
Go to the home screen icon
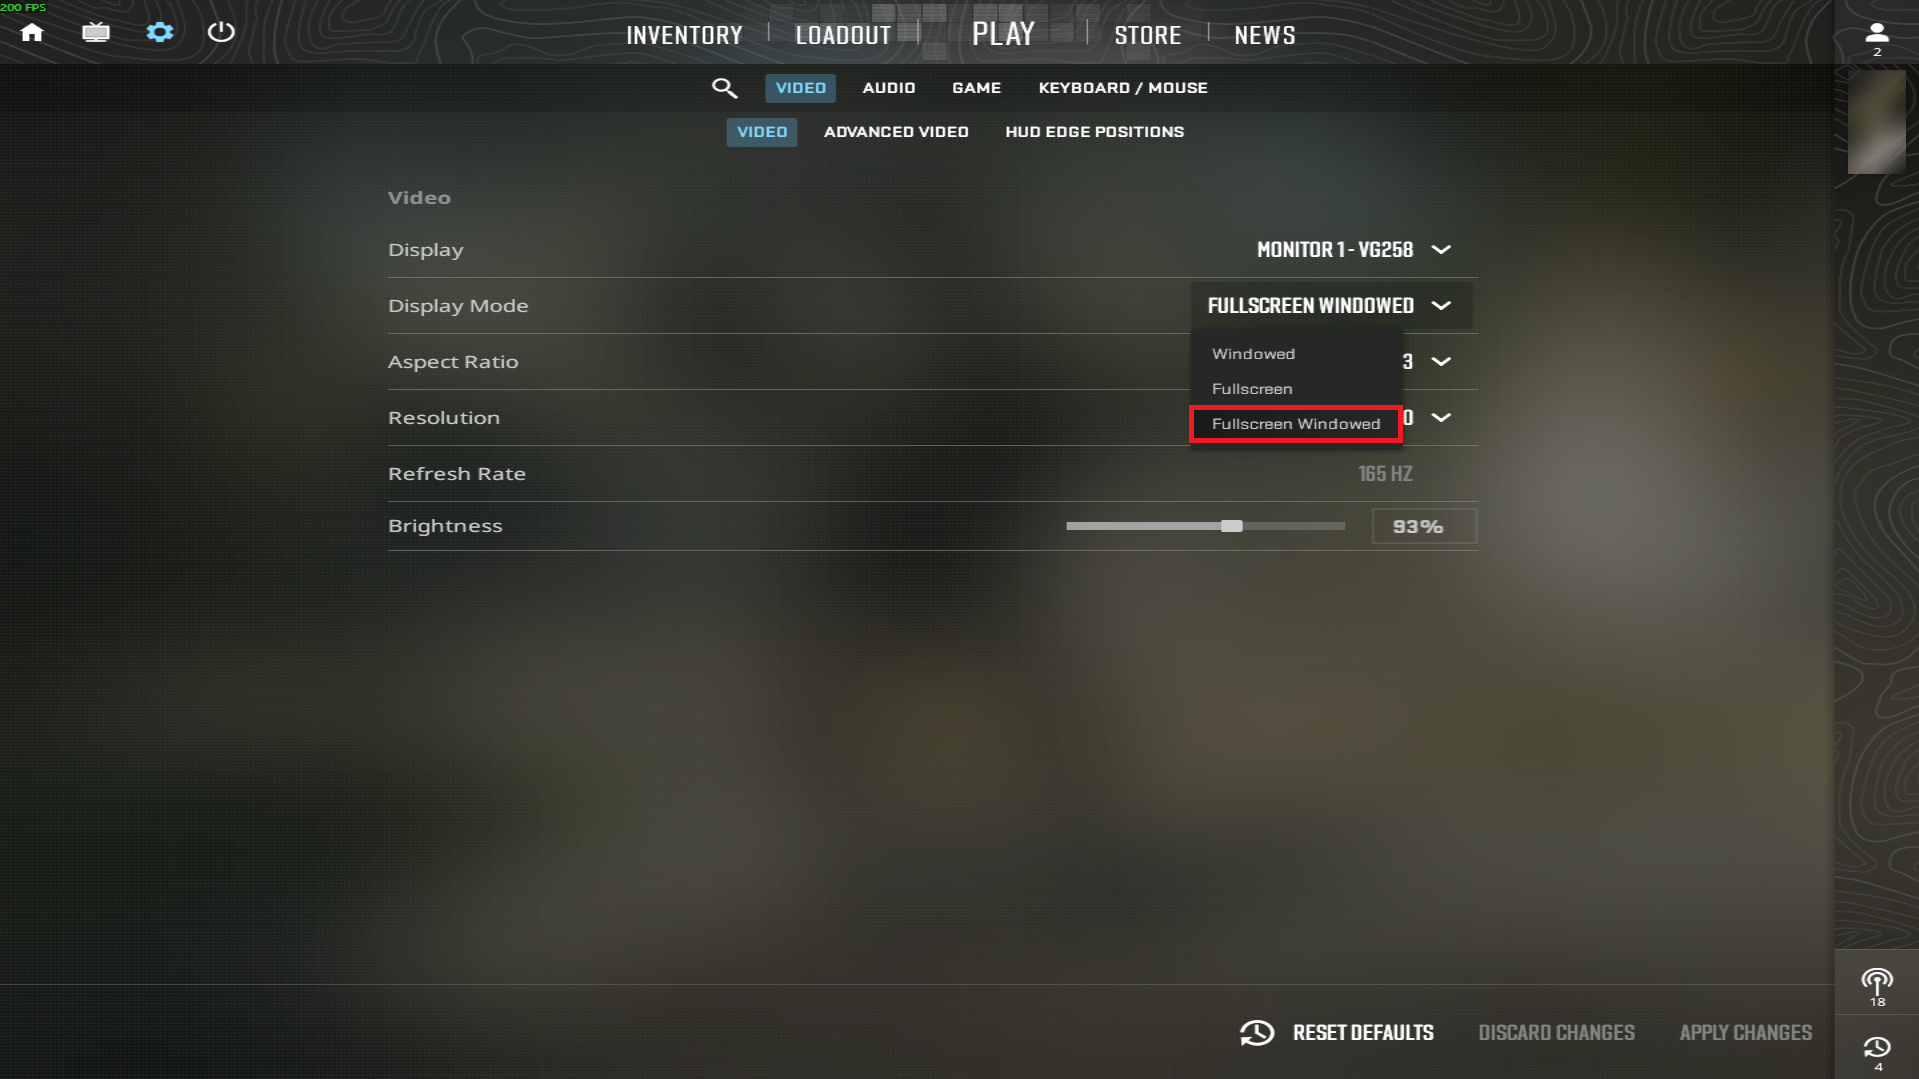point(32,32)
